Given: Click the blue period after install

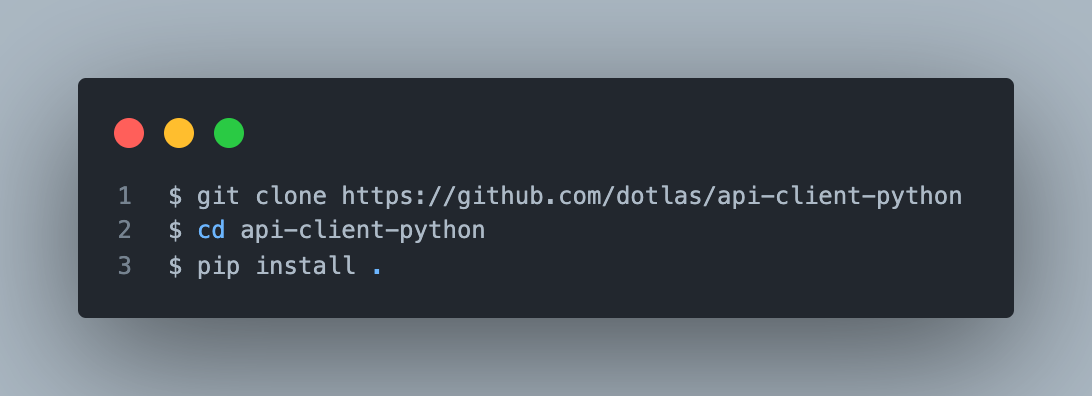Looking at the screenshot, I should (377, 273).
